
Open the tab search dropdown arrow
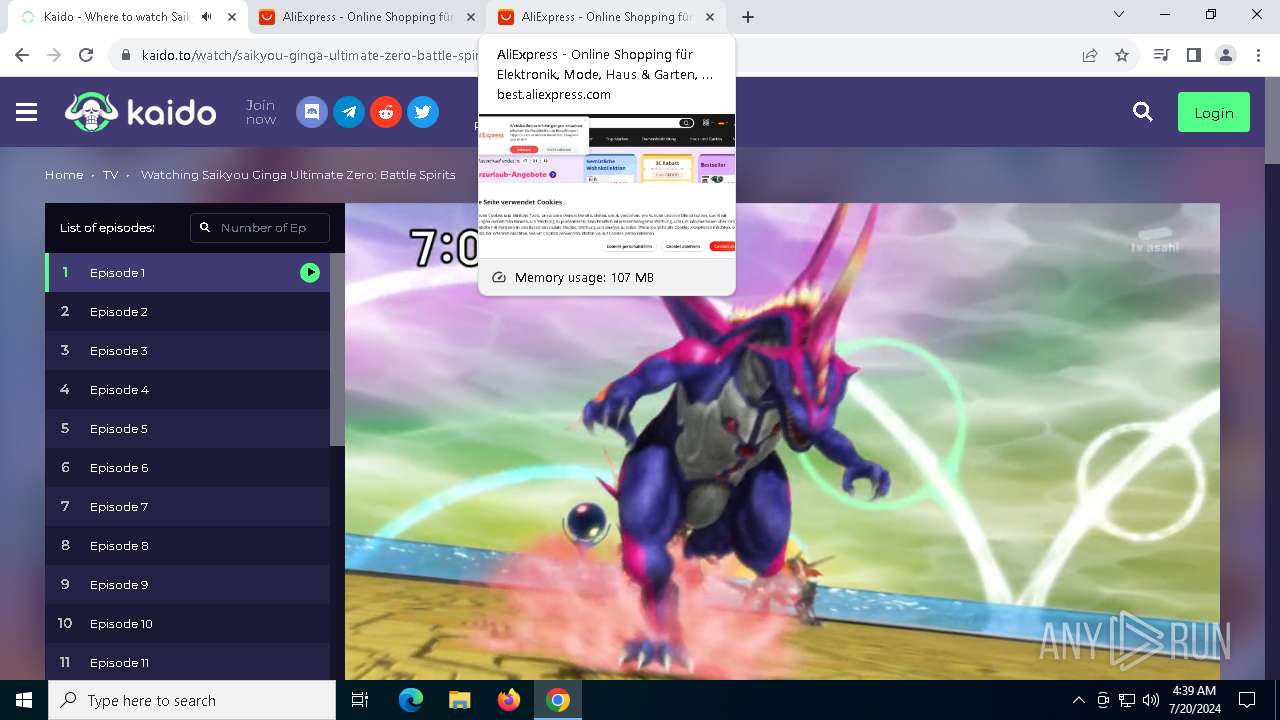[1119, 15]
